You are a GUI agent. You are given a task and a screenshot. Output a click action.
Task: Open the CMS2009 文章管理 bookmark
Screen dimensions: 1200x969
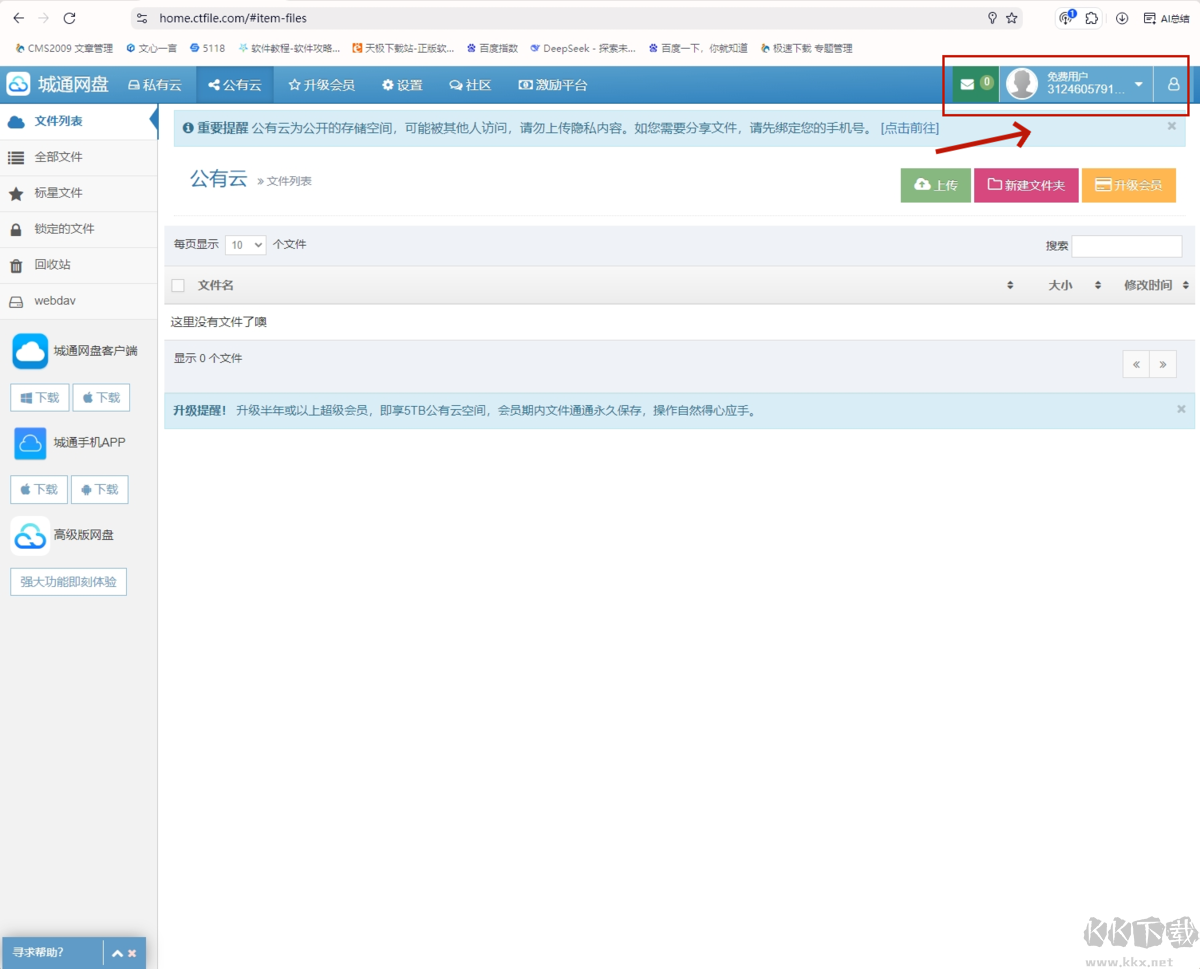[x=64, y=48]
